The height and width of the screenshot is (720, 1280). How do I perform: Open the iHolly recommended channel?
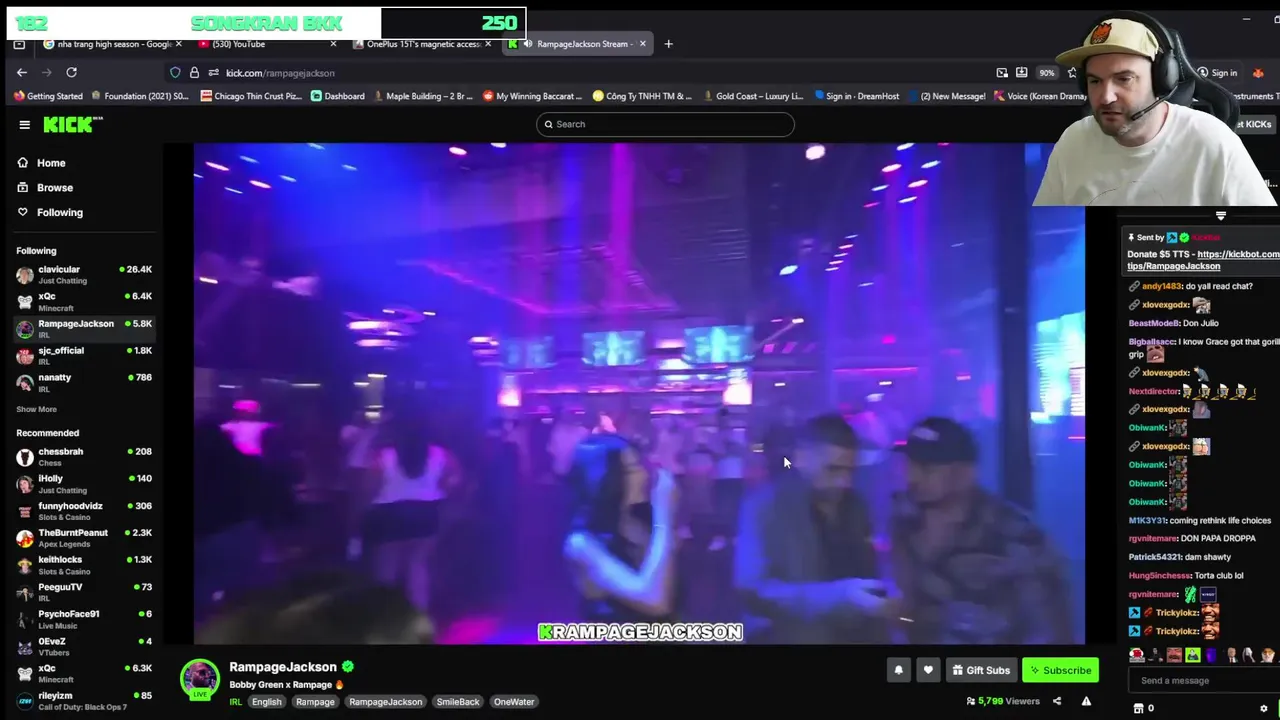tap(84, 483)
